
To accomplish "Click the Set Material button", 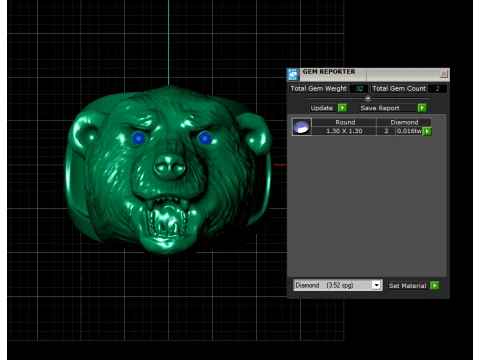I will tap(407, 286).
